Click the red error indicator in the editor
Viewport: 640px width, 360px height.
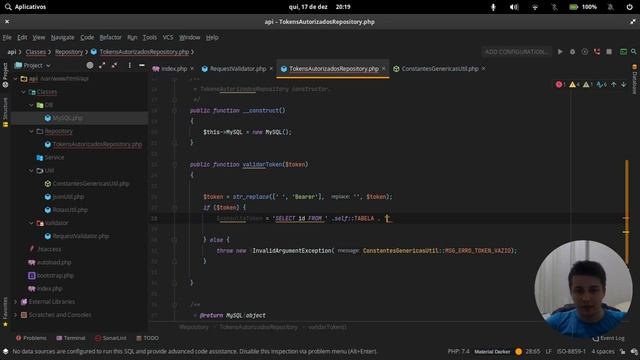pyautogui.click(x=560, y=84)
